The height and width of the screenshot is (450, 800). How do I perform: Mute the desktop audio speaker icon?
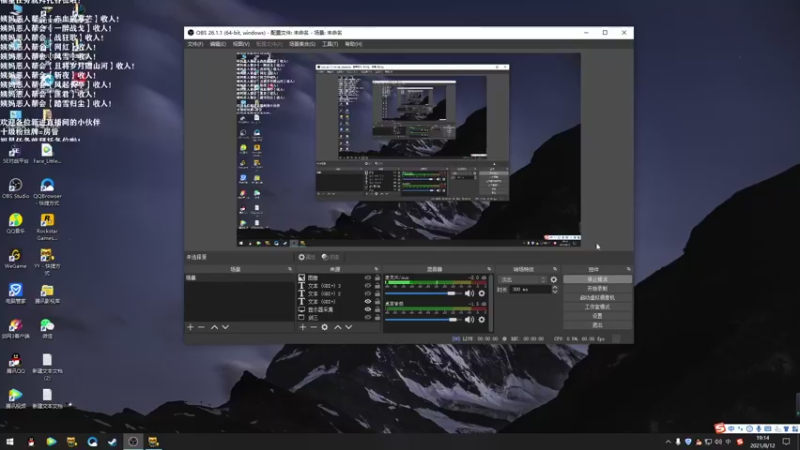point(469,320)
